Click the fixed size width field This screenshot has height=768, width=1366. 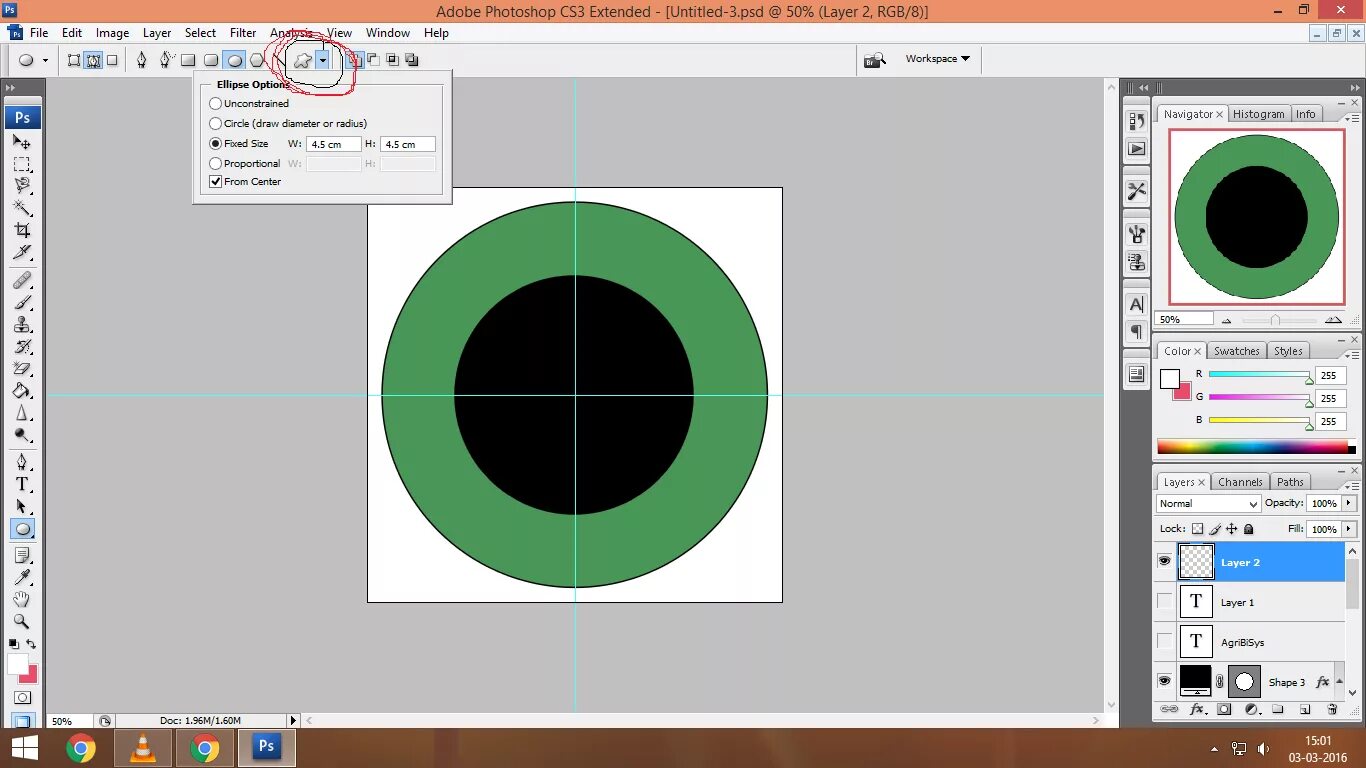pyautogui.click(x=333, y=144)
